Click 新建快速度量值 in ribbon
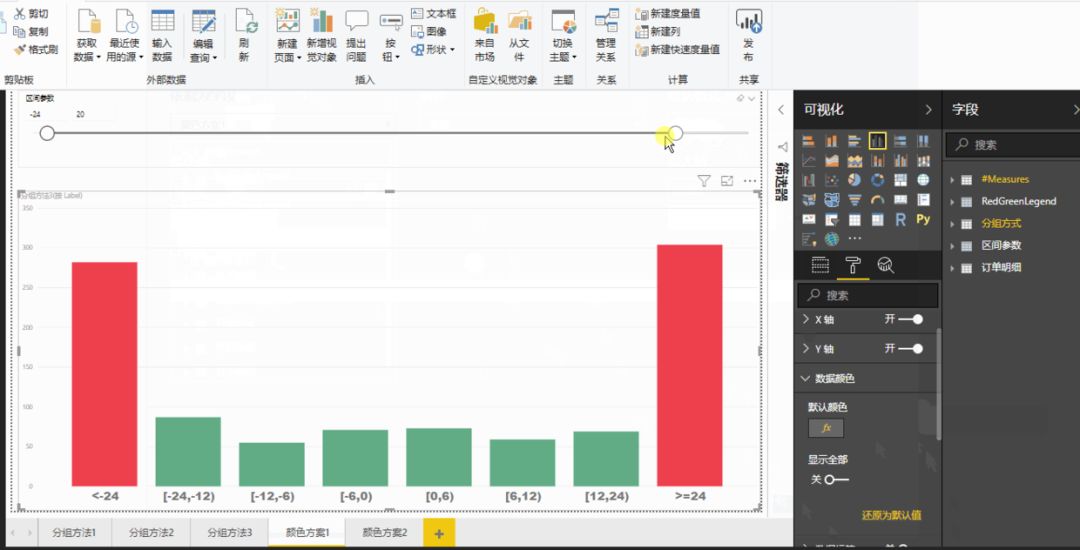The width and height of the screenshot is (1080, 550). pyautogui.click(x=678, y=50)
